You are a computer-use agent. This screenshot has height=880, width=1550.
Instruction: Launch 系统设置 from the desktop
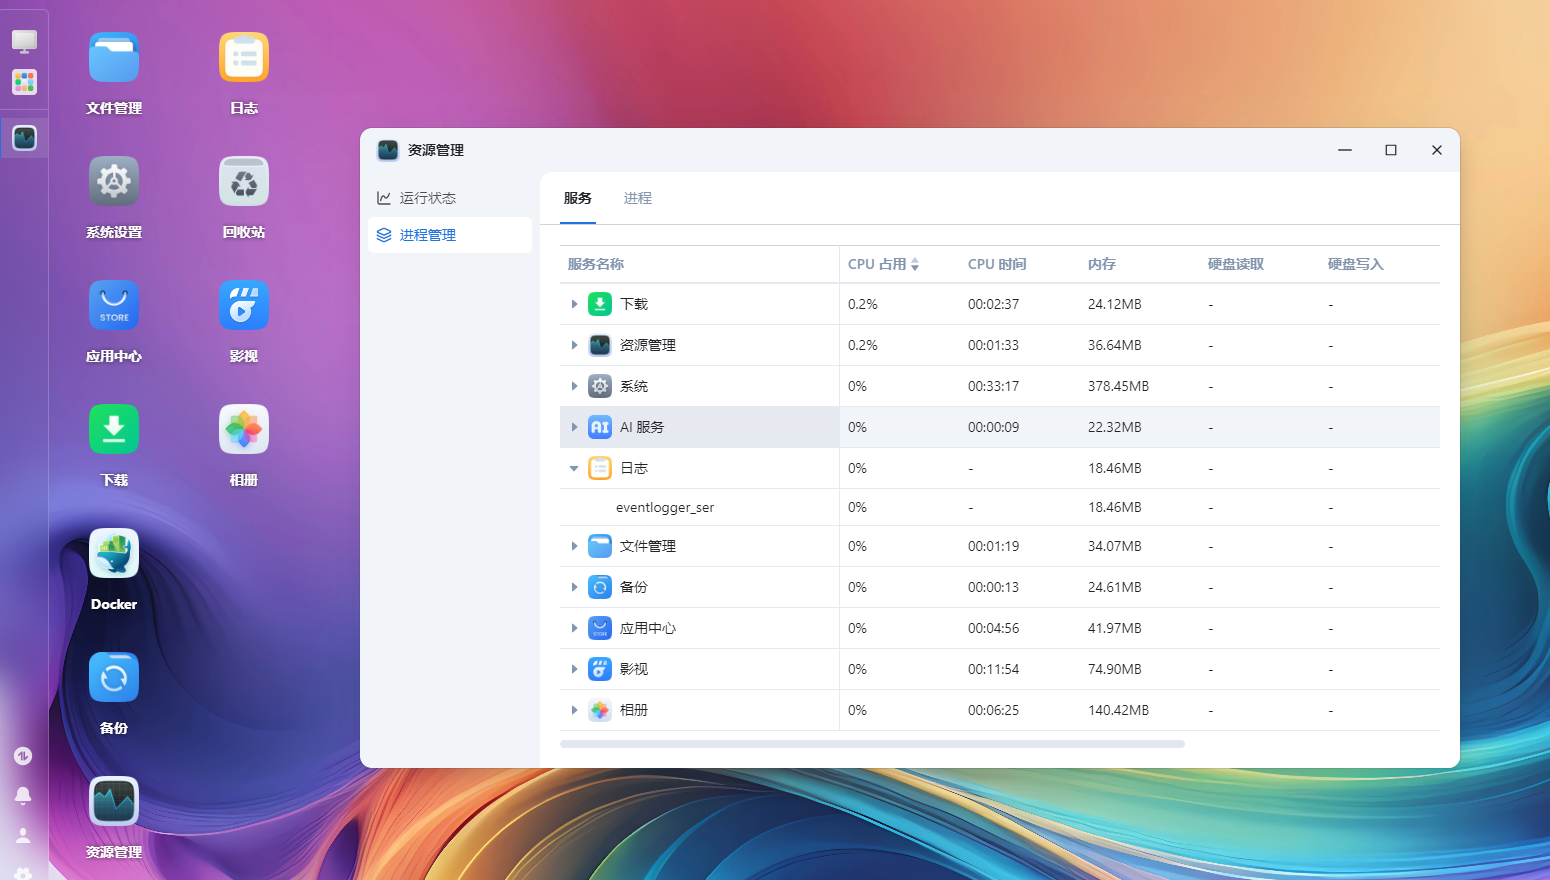pyautogui.click(x=114, y=182)
